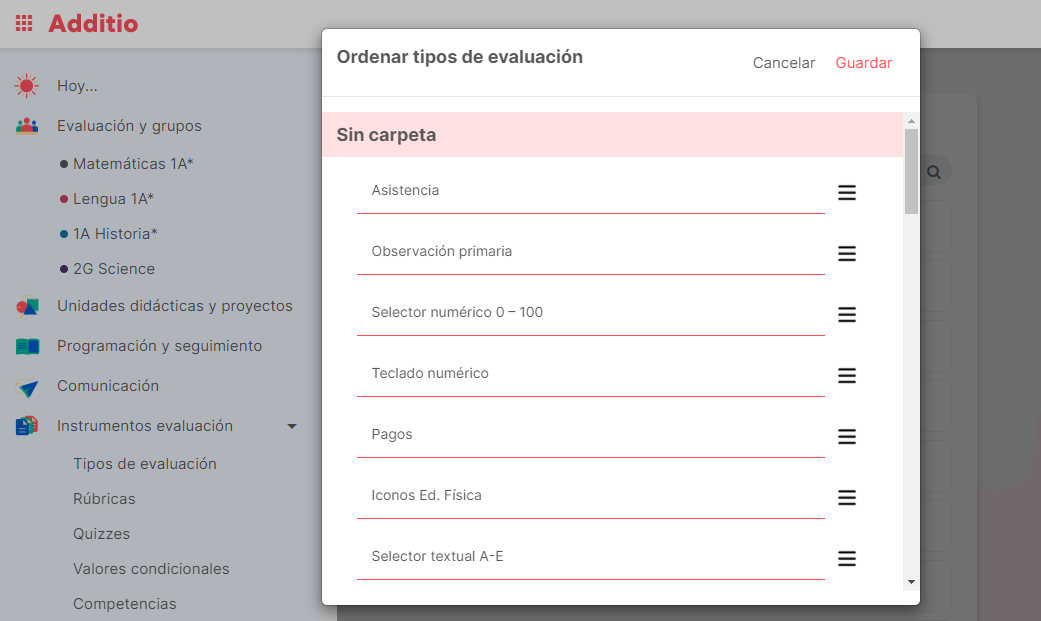Click Guardar to save order
1041x621 pixels.
[863, 62]
